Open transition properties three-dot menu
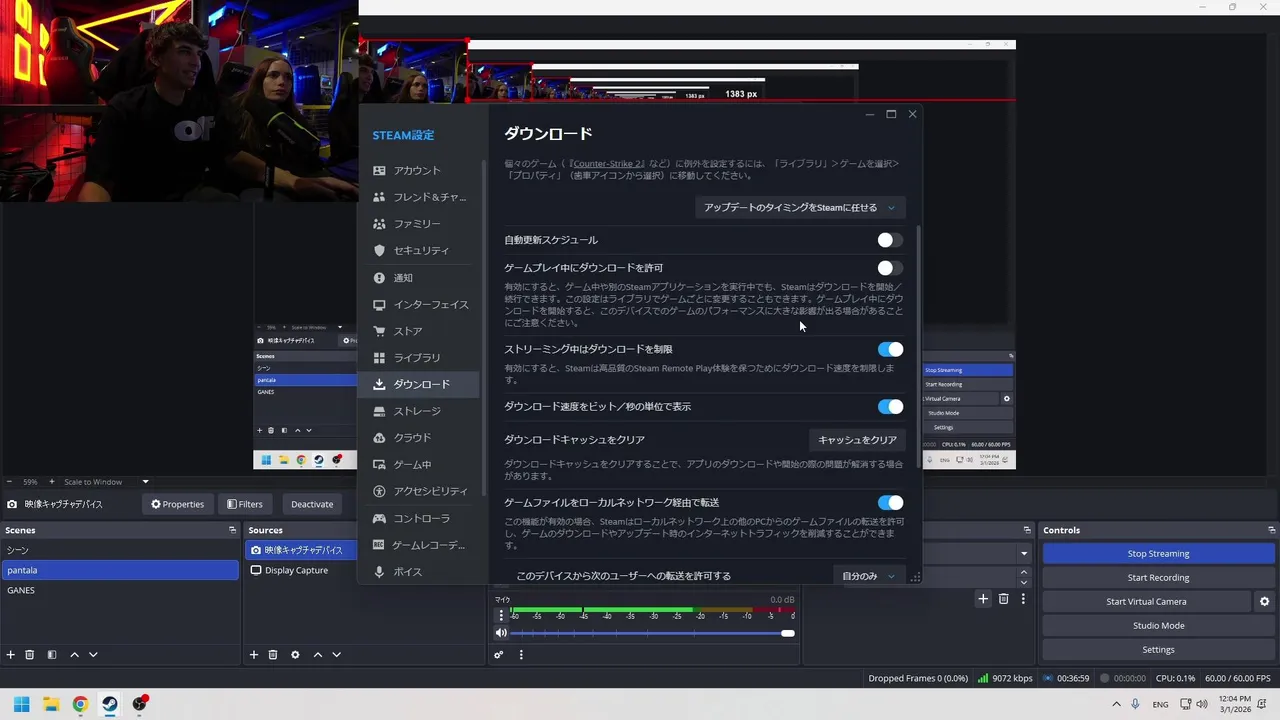The image size is (1280, 720). coord(1023,599)
